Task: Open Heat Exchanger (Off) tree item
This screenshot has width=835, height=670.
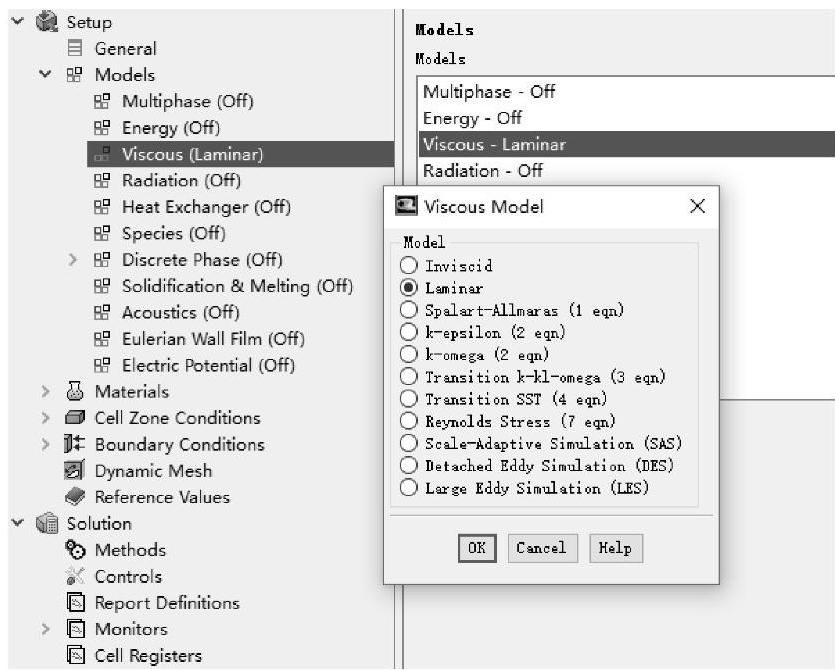Action: coord(205,207)
